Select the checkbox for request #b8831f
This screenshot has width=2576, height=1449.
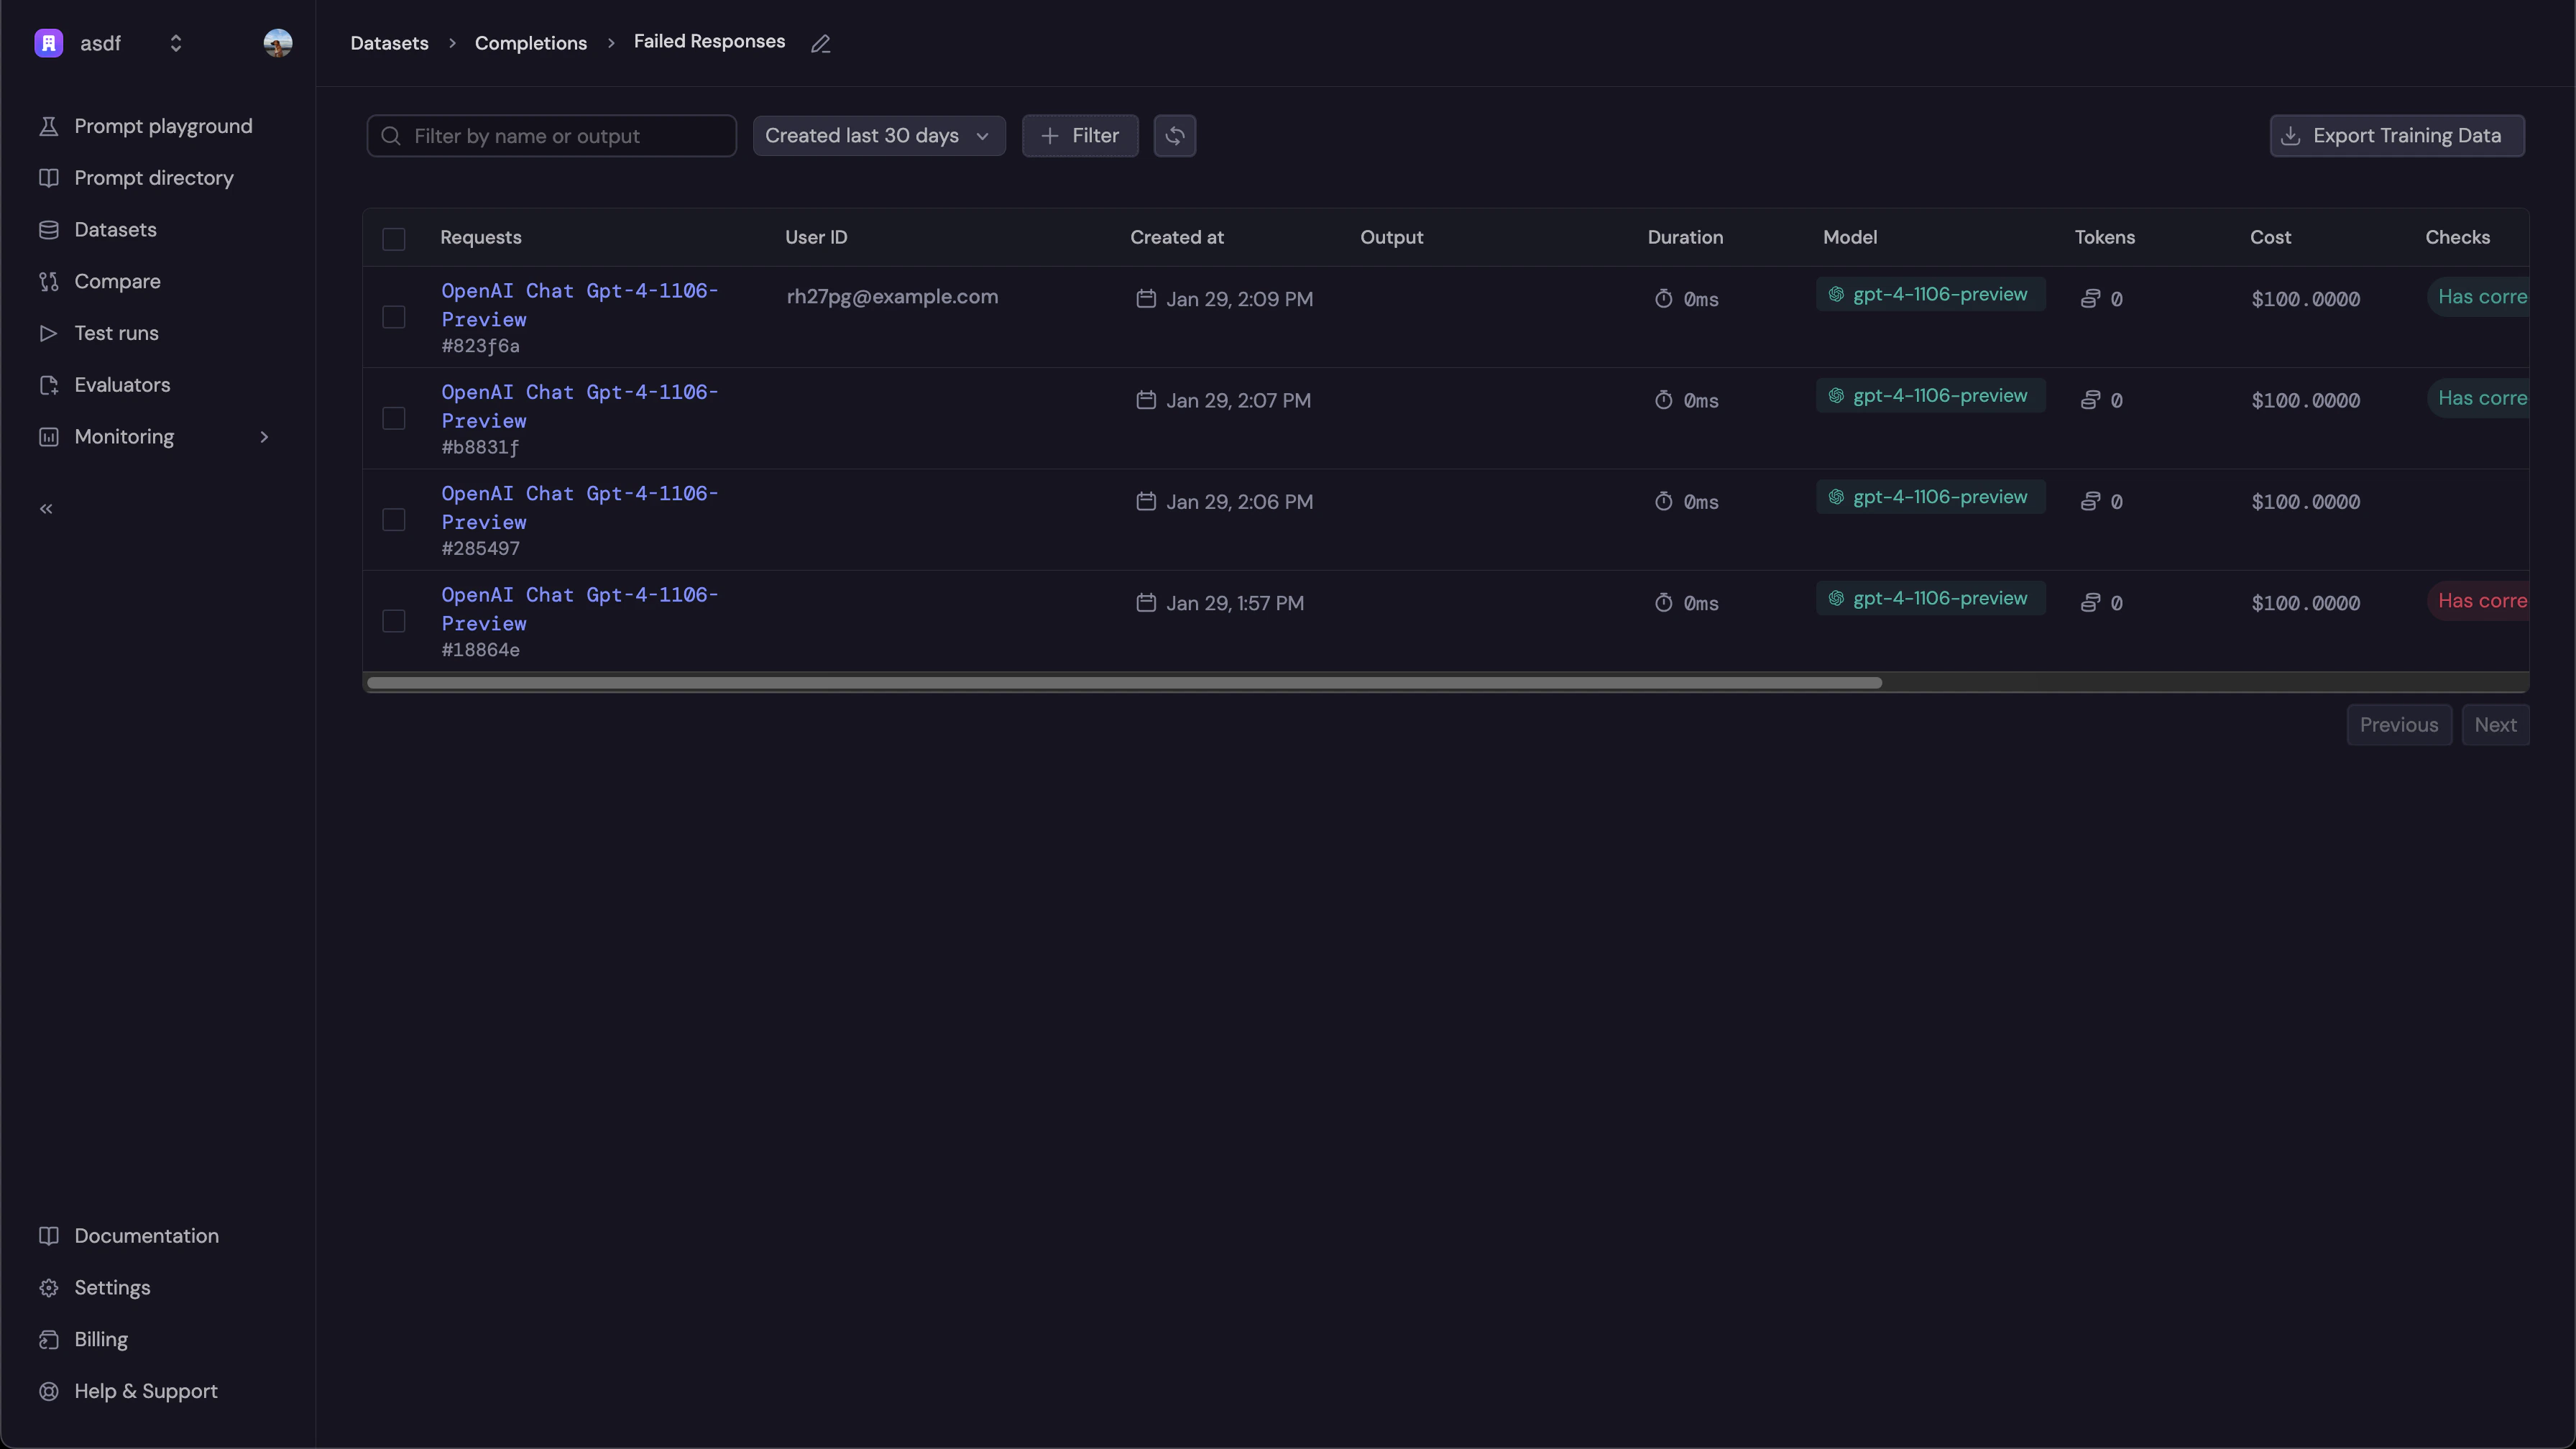pyautogui.click(x=394, y=418)
